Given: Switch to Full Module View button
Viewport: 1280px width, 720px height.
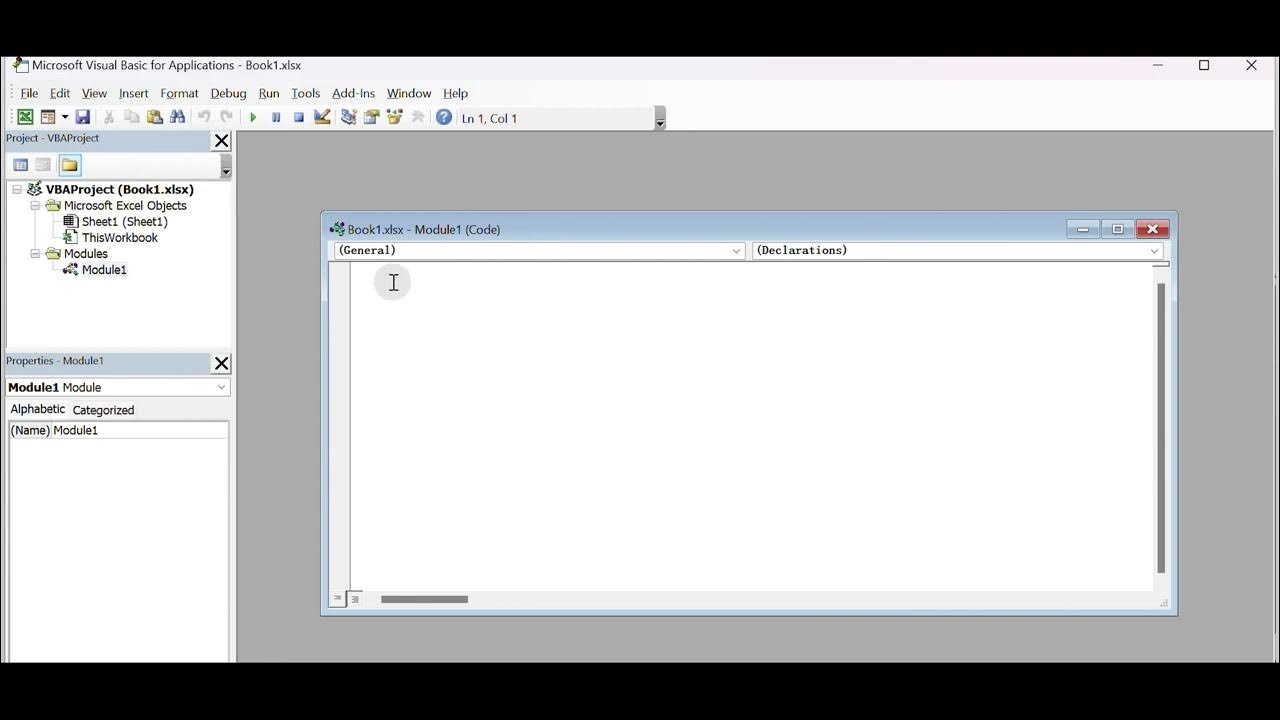Looking at the screenshot, I should coord(355,599).
